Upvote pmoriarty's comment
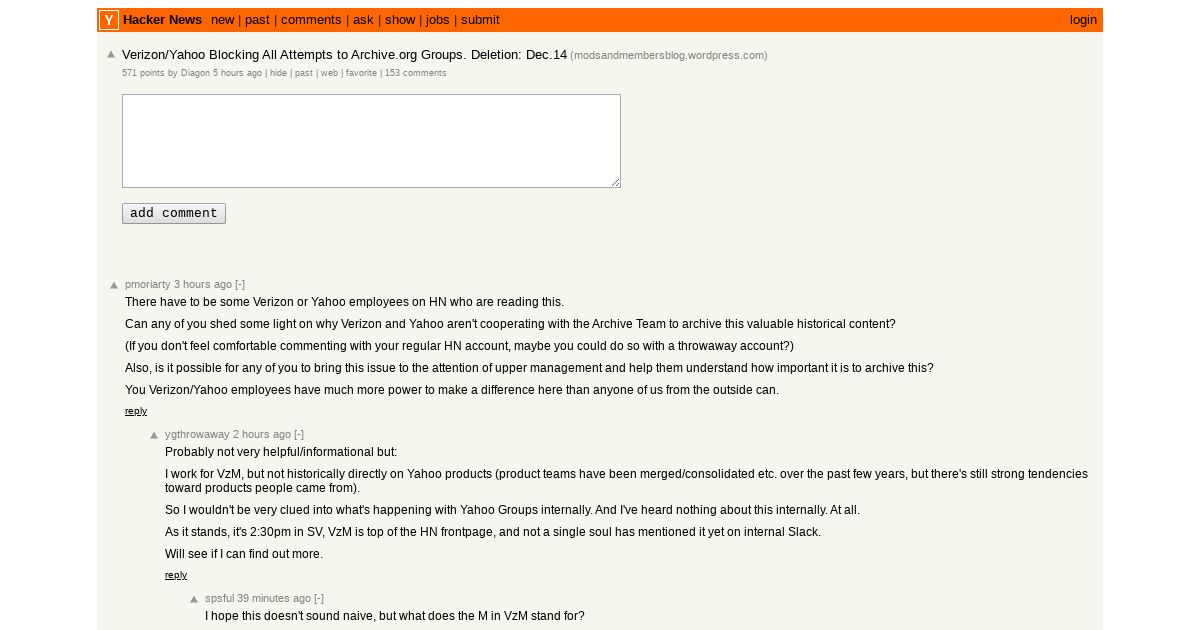Viewport: 1200px width, 630px height. [x=114, y=285]
